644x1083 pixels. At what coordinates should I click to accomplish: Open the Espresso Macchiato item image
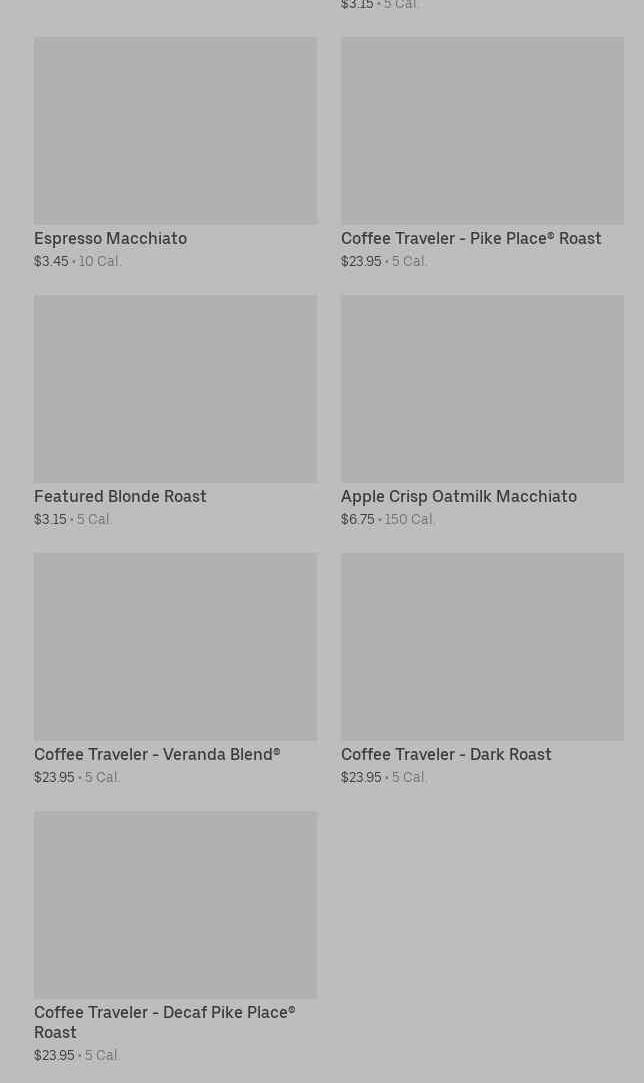tap(176, 131)
